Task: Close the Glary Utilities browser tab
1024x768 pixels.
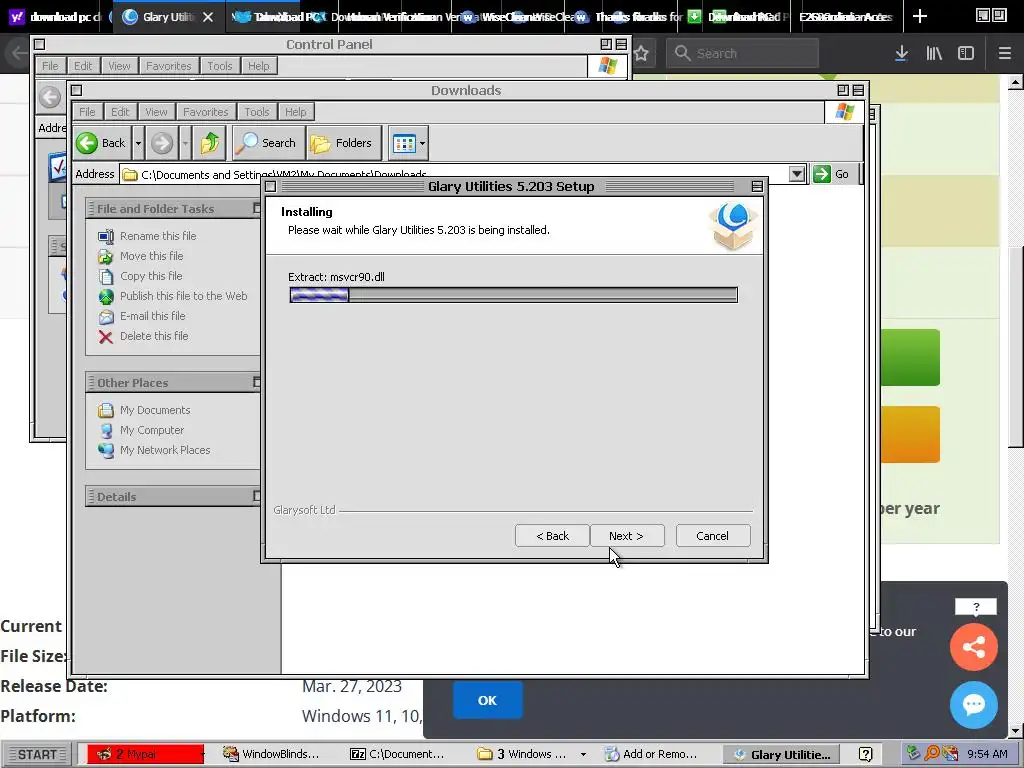Action: [x=208, y=17]
